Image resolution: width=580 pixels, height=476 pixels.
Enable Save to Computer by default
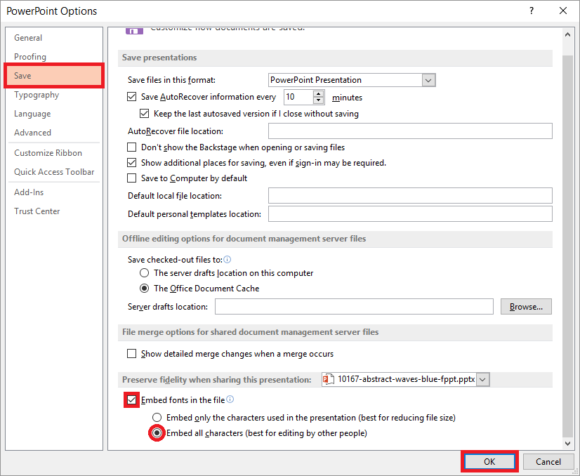pos(131,178)
